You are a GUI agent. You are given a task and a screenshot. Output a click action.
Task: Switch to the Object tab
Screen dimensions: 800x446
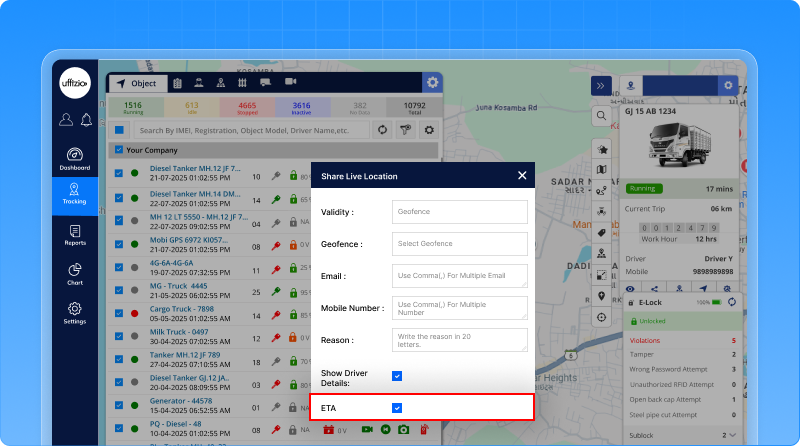135,83
